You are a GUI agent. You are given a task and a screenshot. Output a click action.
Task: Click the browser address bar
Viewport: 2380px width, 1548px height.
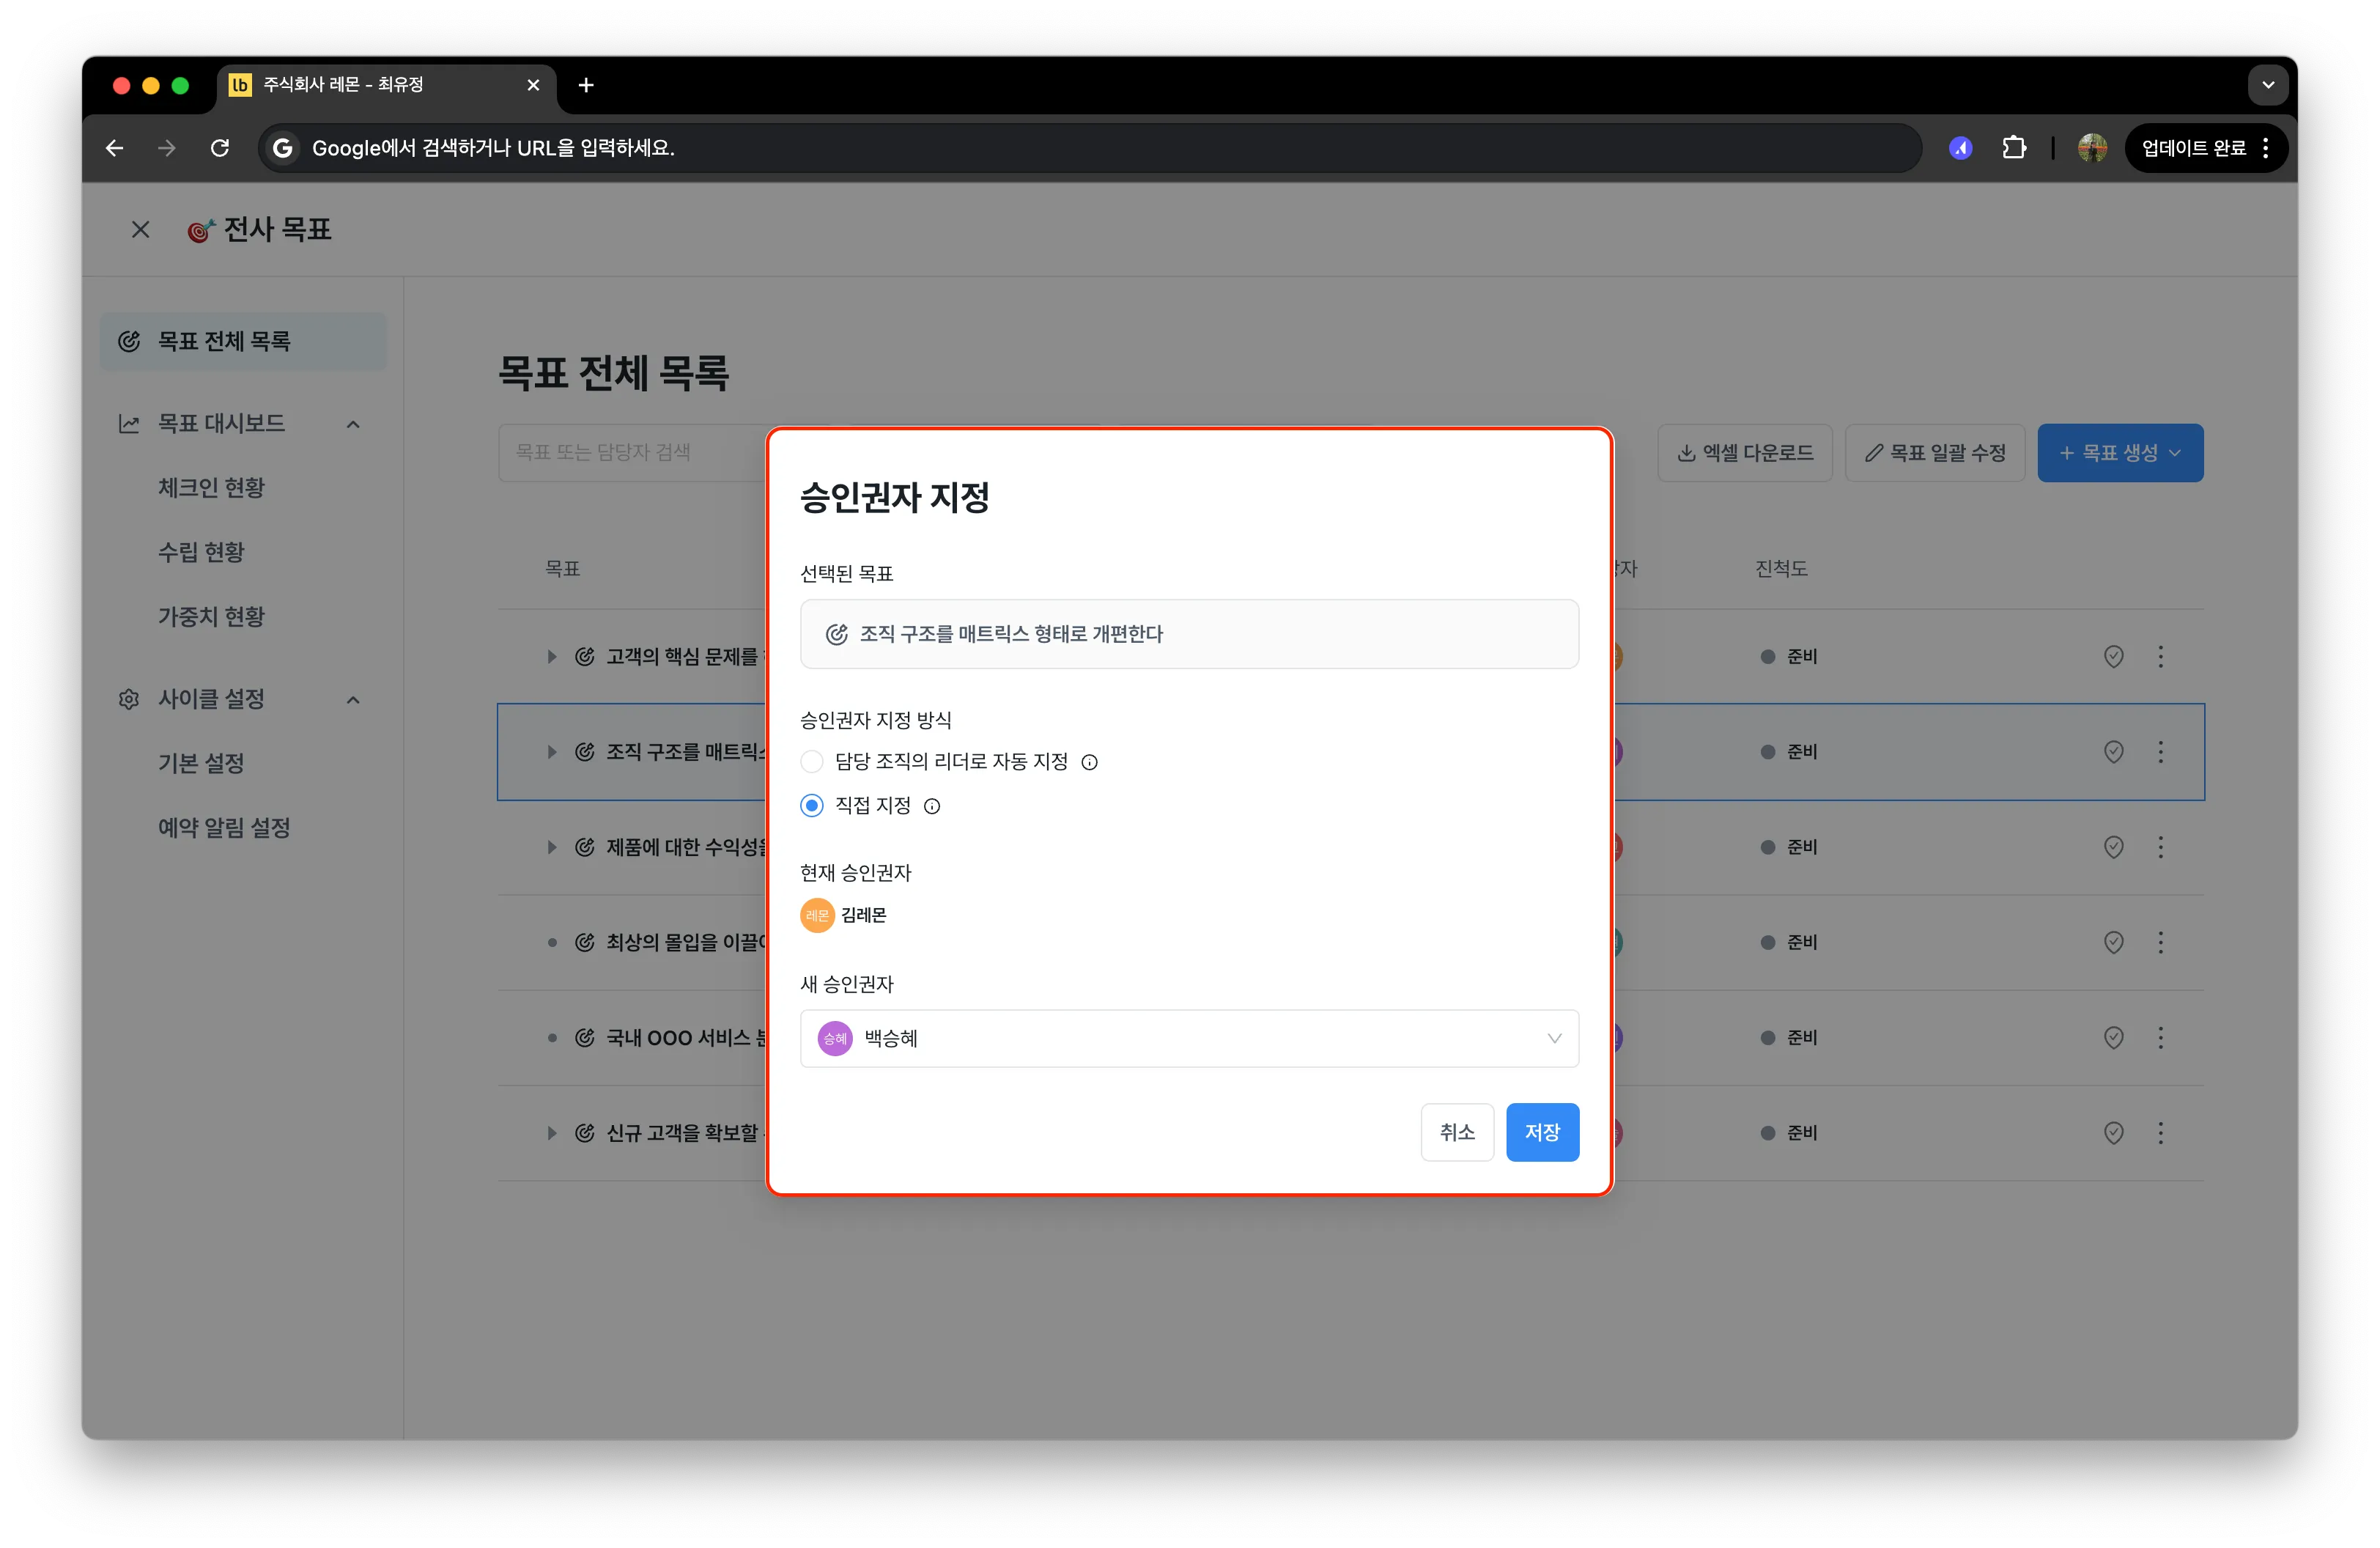pos(1090,148)
